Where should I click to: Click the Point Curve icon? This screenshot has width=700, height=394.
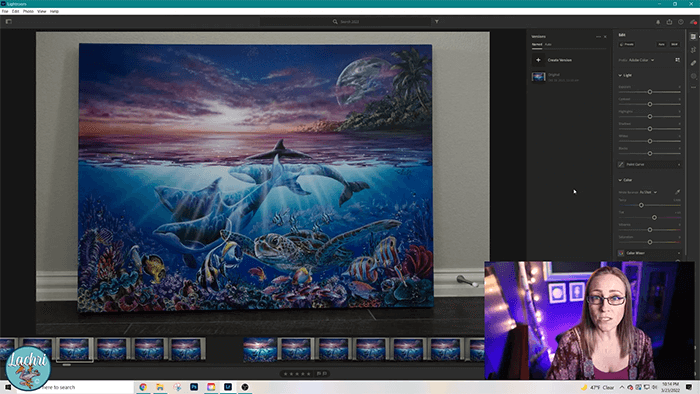coord(621,164)
